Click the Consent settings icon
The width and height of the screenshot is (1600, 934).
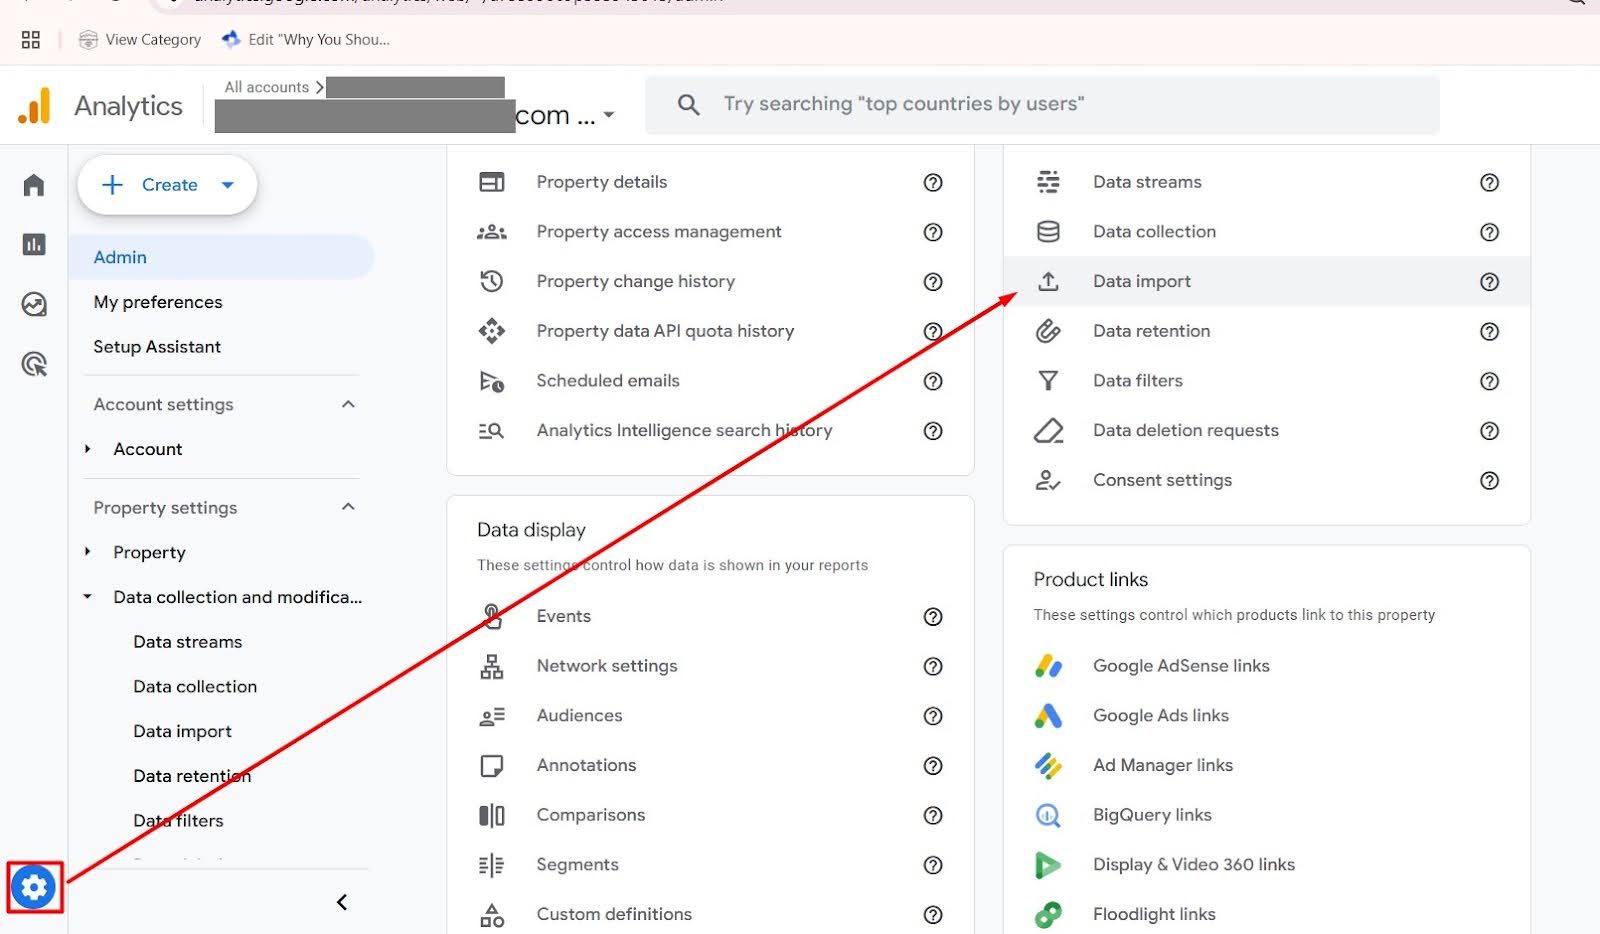(x=1048, y=480)
